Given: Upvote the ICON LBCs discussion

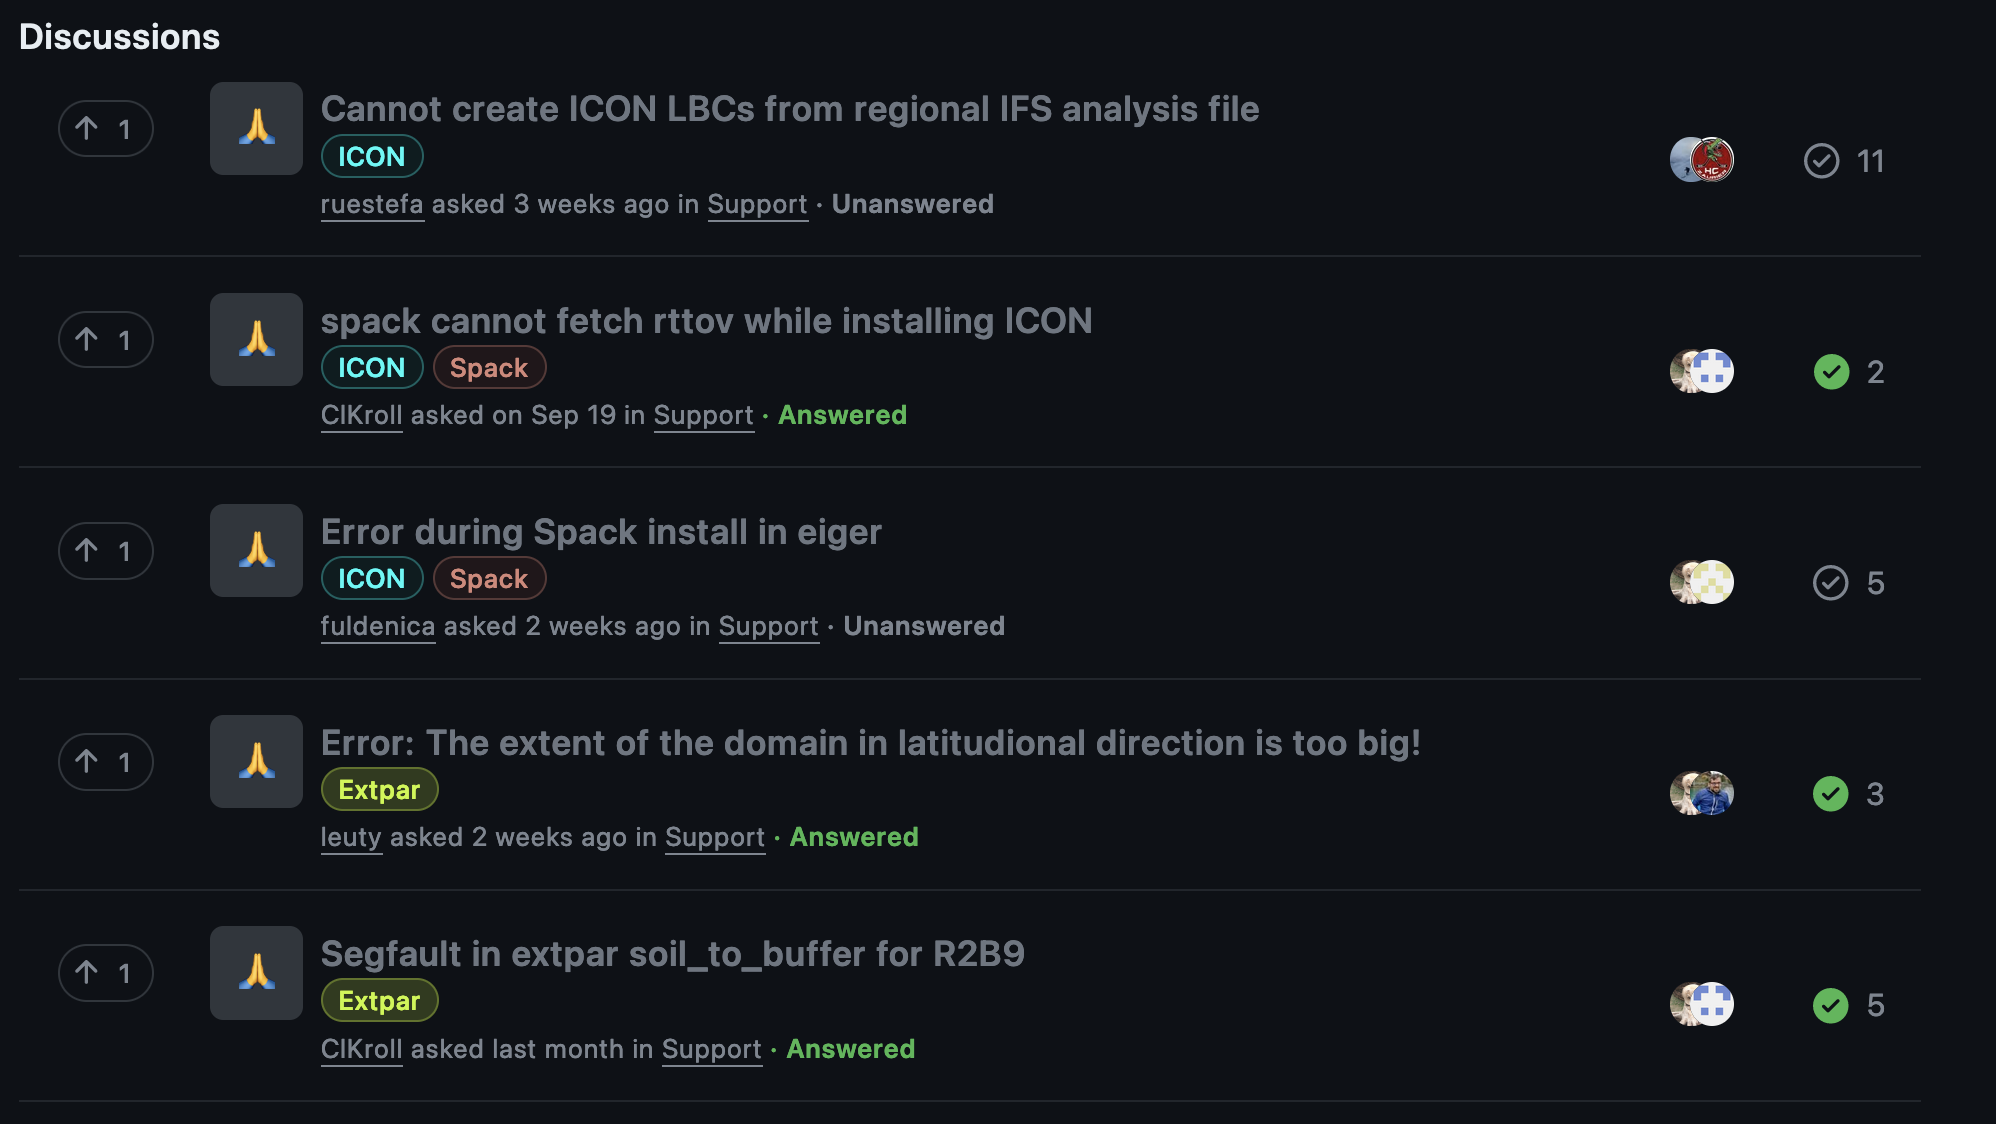Looking at the screenshot, I should coord(105,129).
